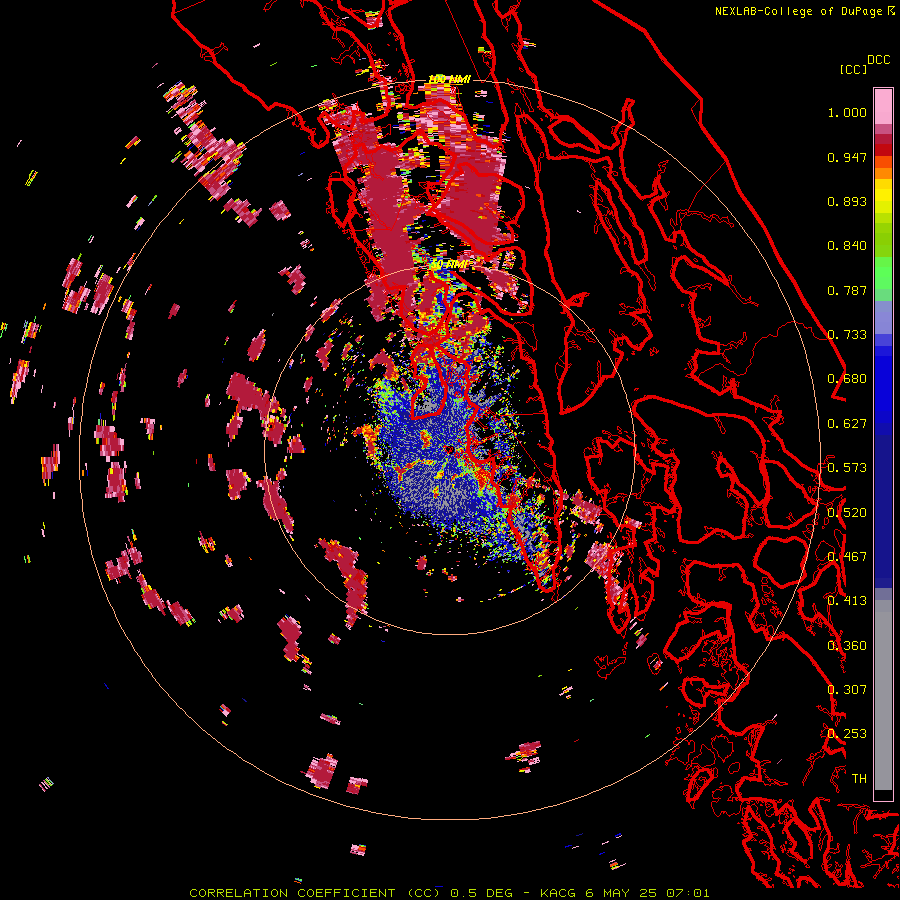Click the 0.680 scale value label
900x900 pixels.
[x=847, y=379]
